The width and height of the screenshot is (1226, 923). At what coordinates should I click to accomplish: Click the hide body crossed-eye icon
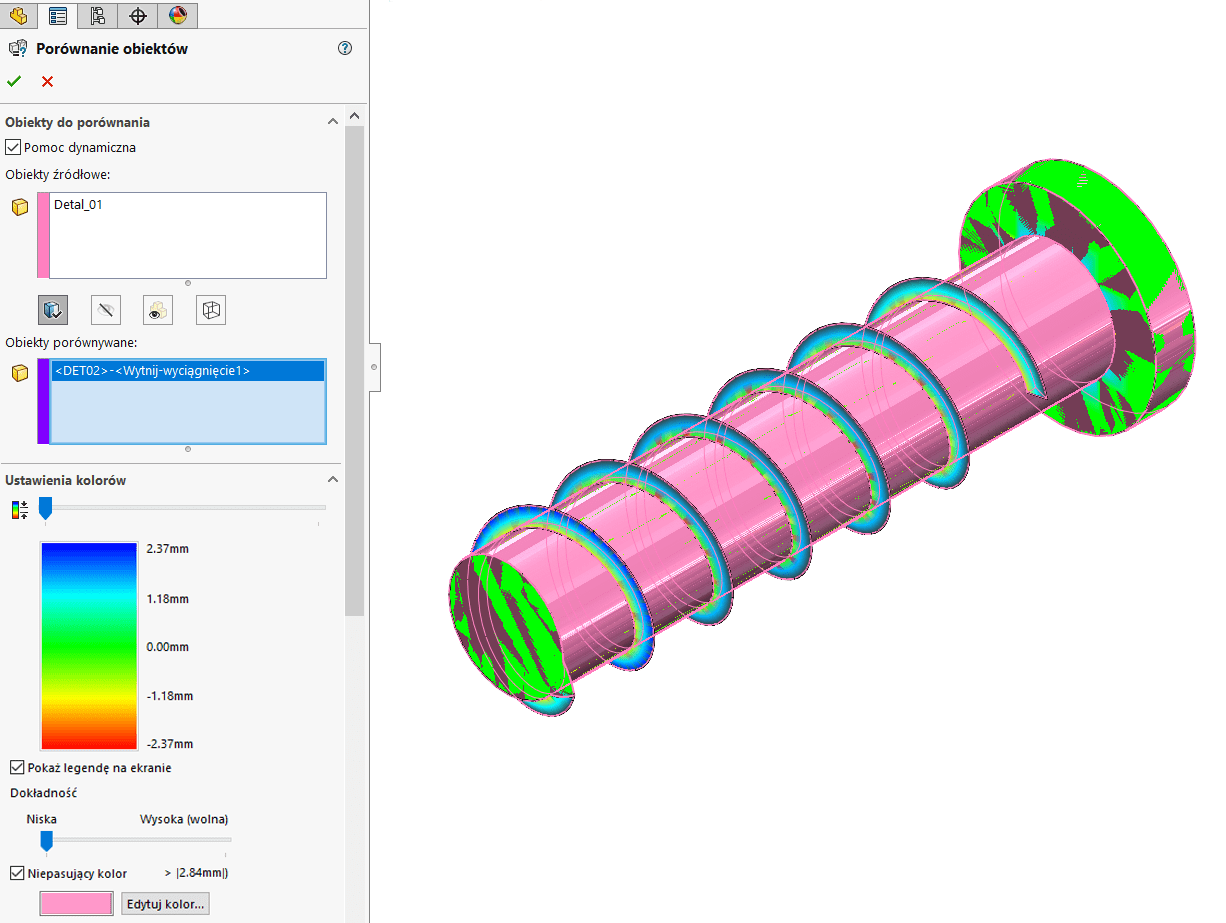click(105, 310)
